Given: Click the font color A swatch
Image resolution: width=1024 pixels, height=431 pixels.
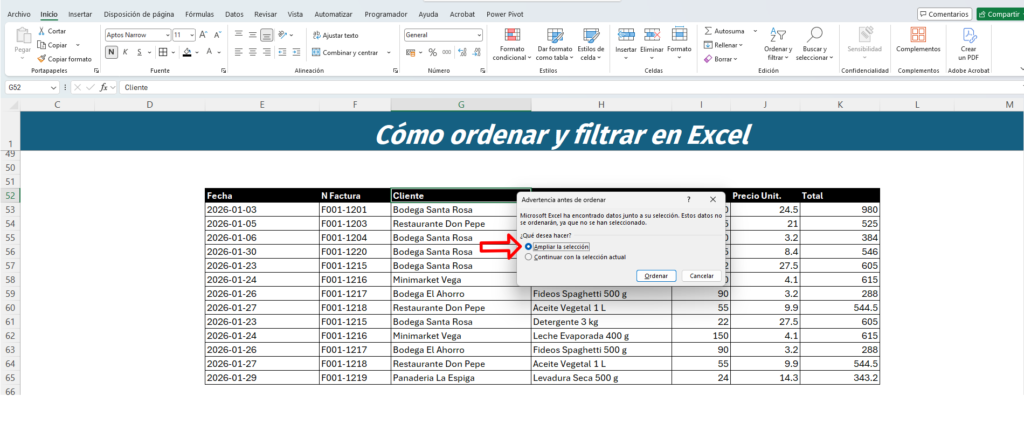Looking at the screenshot, I should tap(209, 52).
